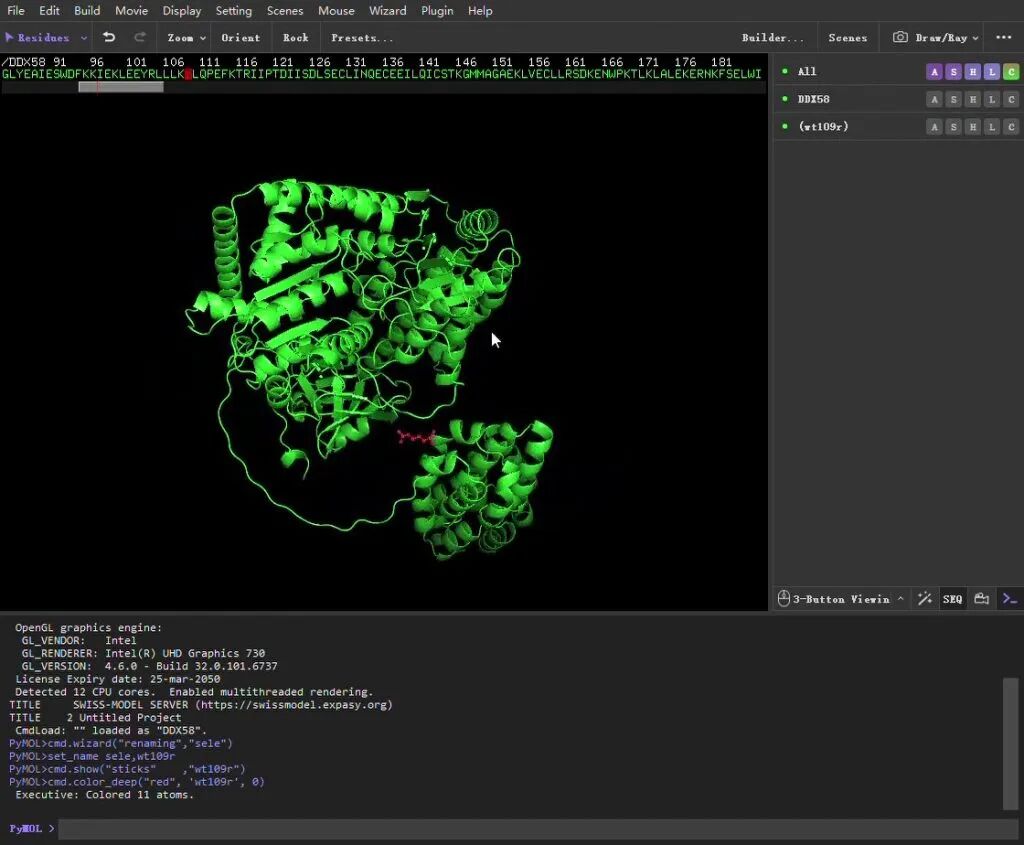Open the Wizard menu

[x=387, y=11]
